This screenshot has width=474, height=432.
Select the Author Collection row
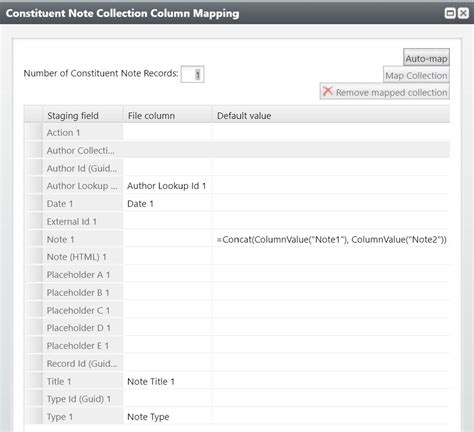[x=237, y=150]
